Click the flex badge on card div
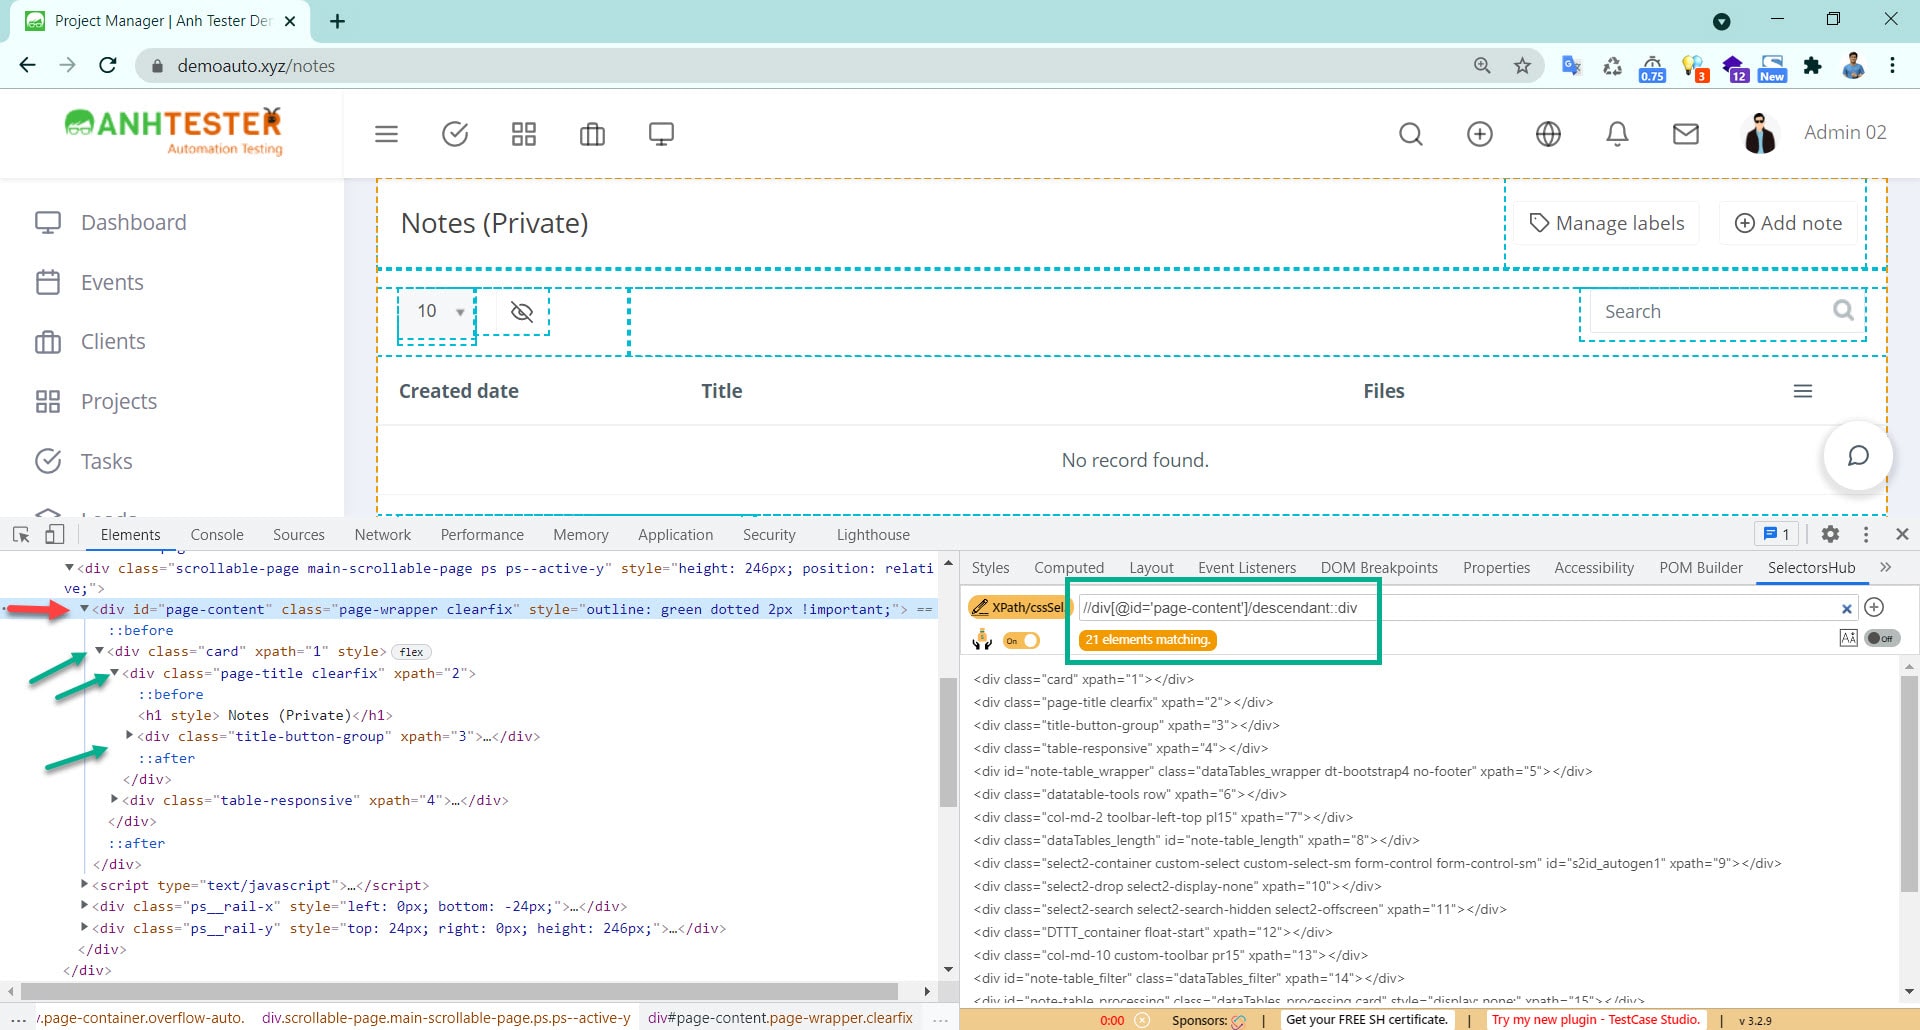Screen dimensions: 1920x1030 [411, 652]
